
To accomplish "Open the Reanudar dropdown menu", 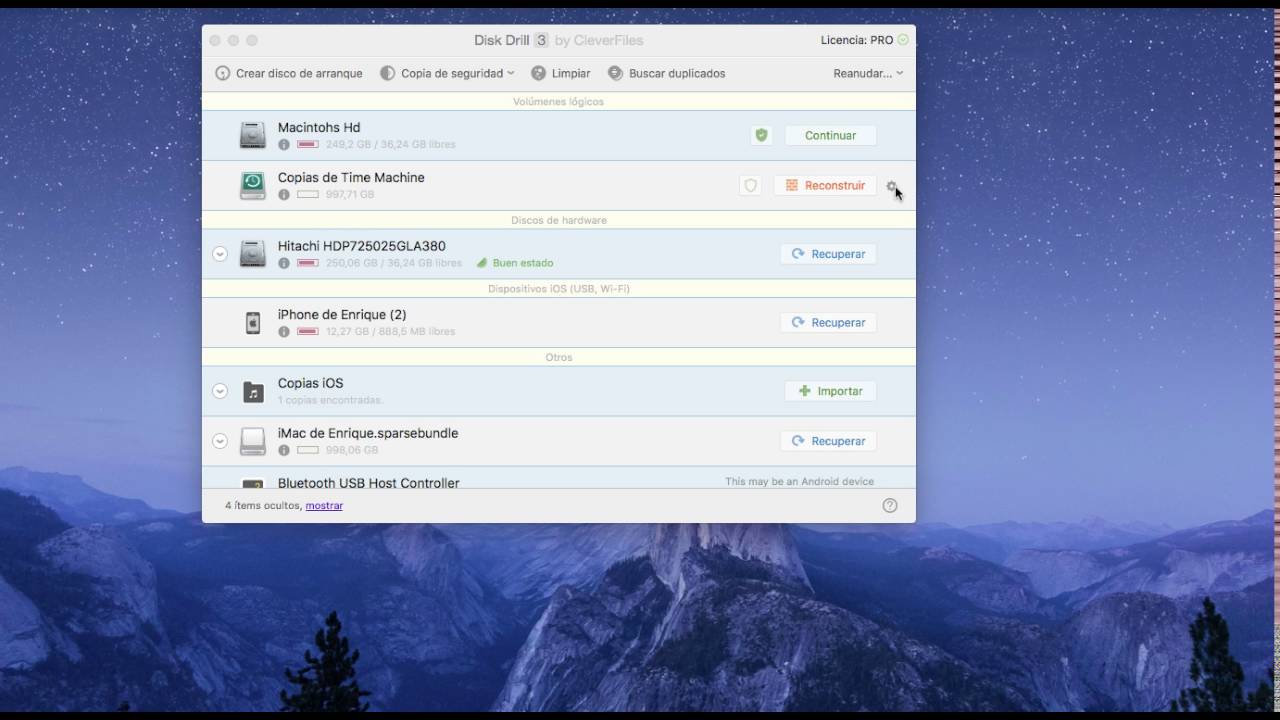I will (x=868, y=73).
